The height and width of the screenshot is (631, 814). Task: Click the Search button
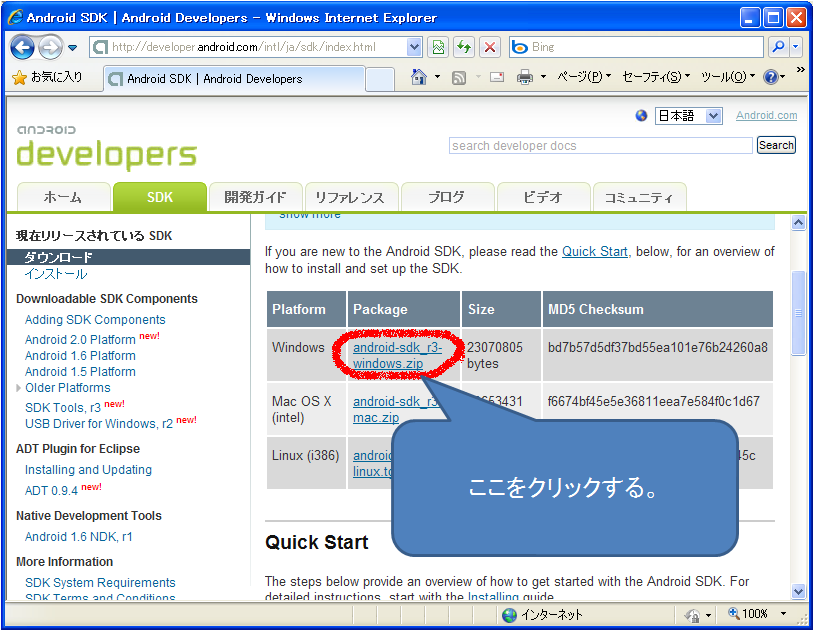point(776,145)
